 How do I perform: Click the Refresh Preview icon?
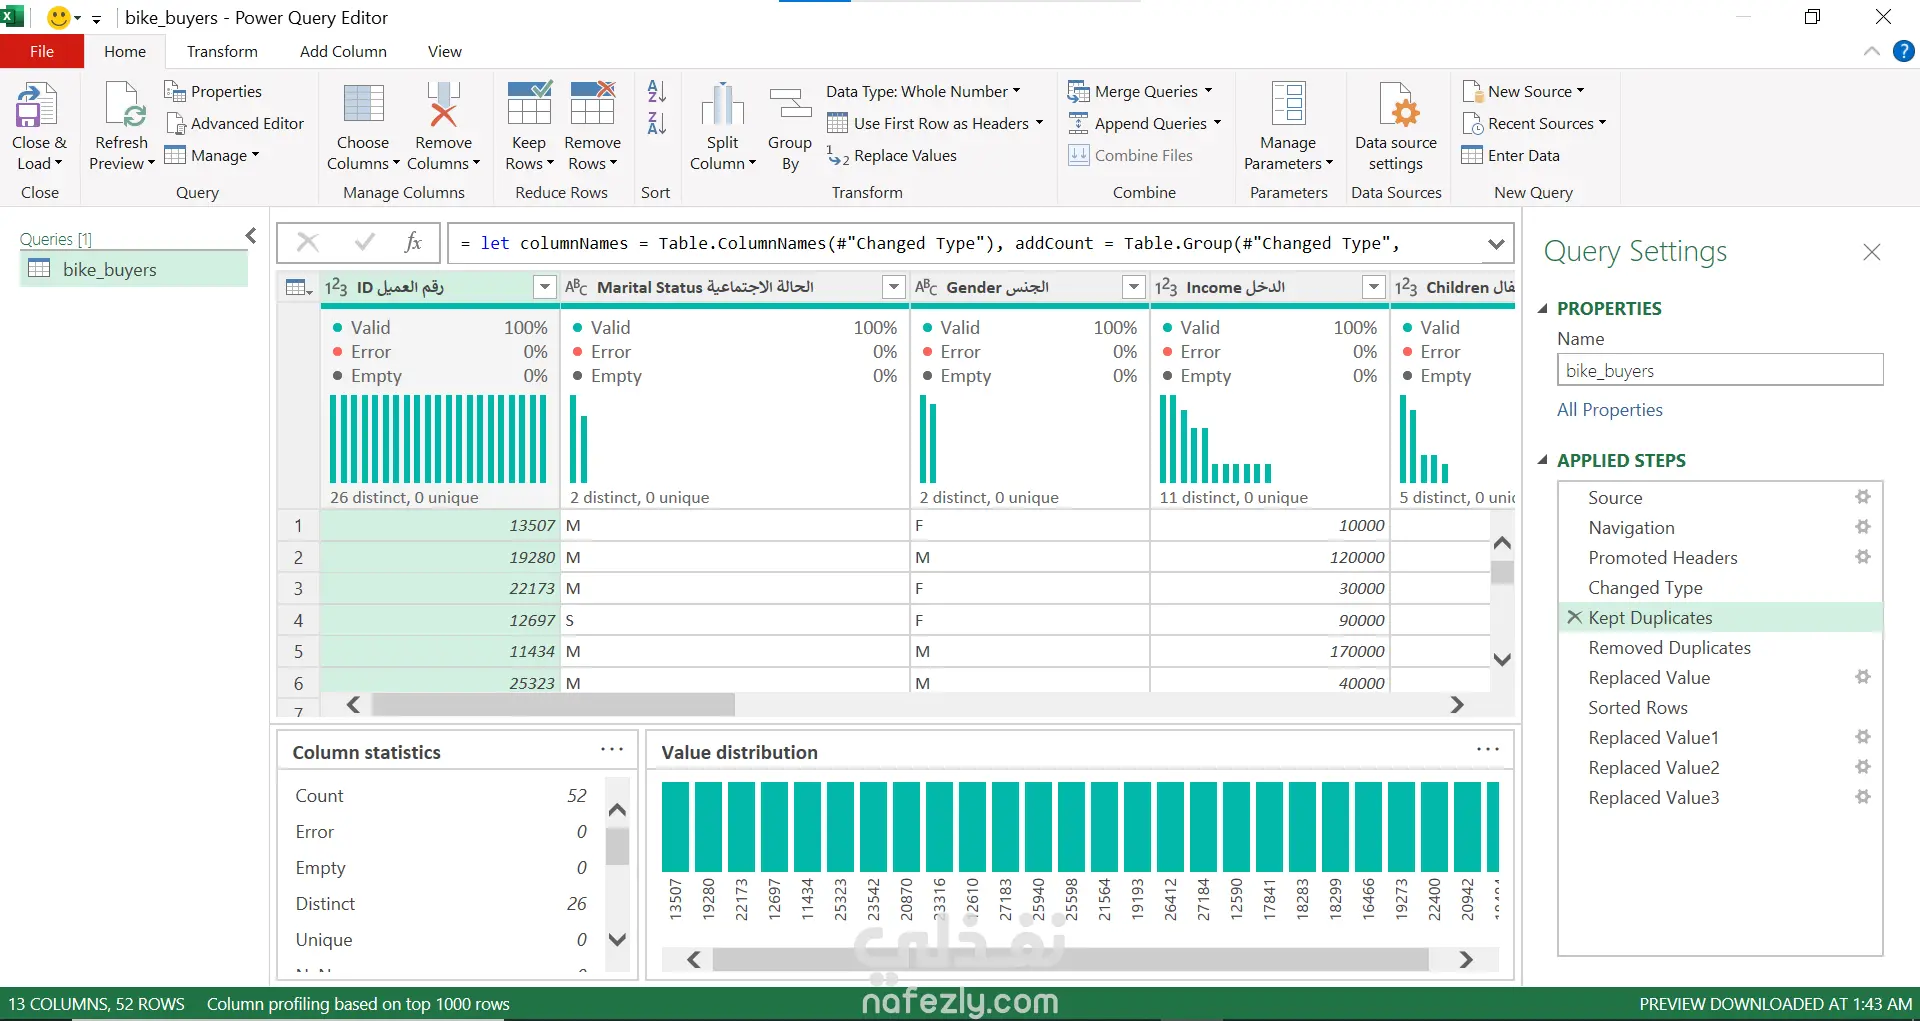[x=122, y=106]
